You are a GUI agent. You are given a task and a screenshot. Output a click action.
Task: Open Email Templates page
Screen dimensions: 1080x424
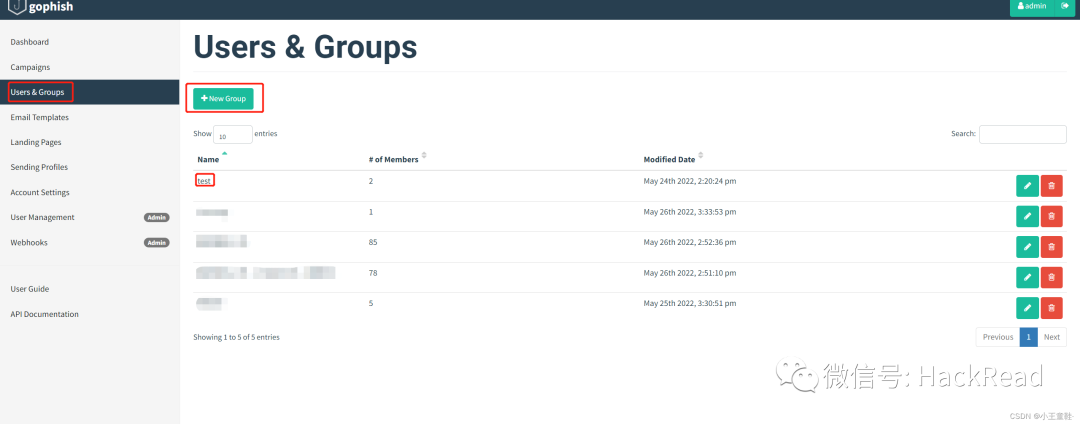(x=40, y=117)
